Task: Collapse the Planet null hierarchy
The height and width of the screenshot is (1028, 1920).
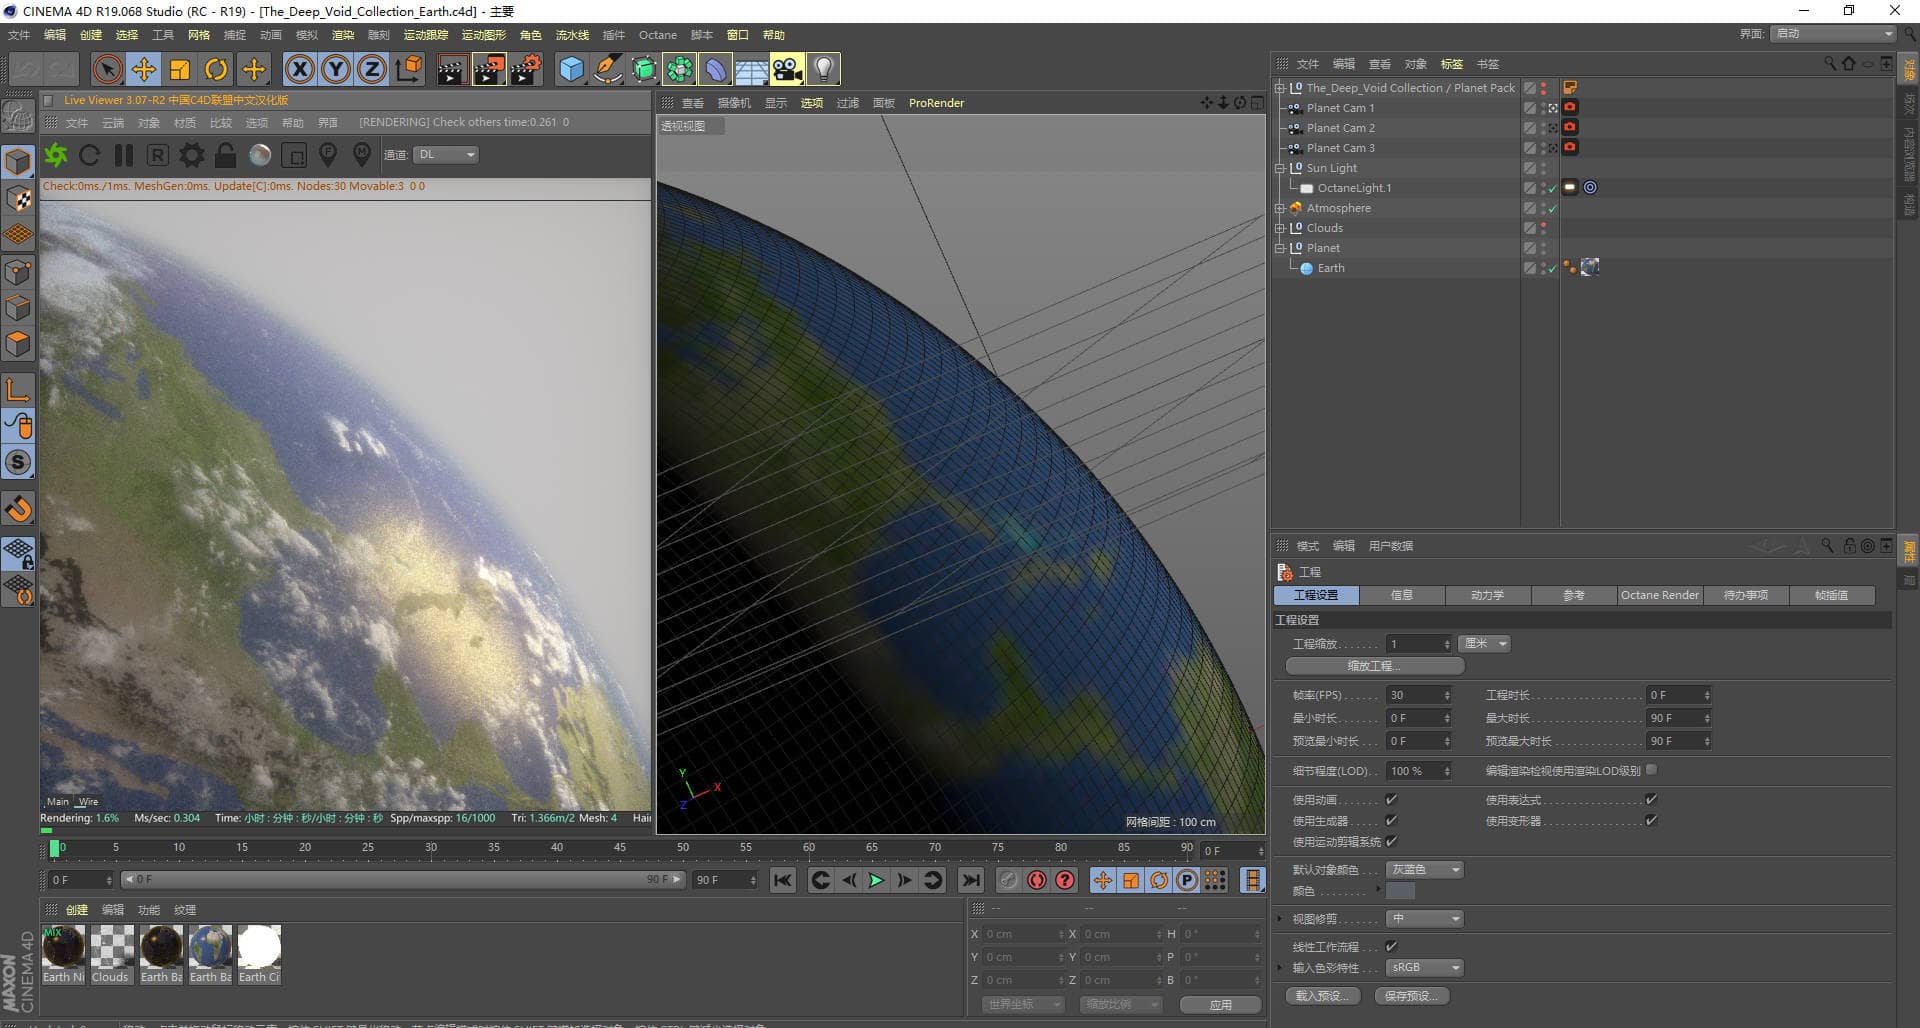Action: point(1279,248)
